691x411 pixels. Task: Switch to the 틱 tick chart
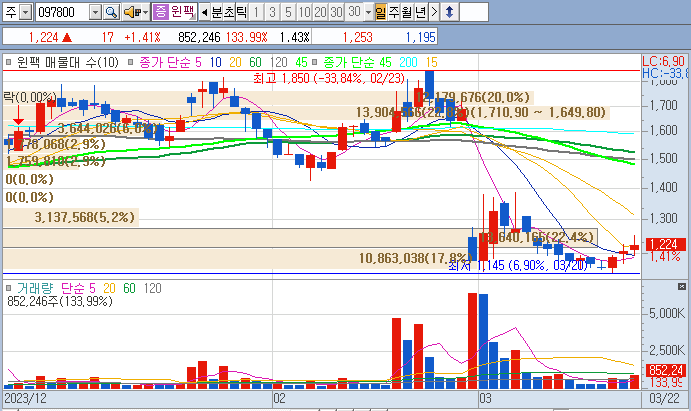(241, 12)
